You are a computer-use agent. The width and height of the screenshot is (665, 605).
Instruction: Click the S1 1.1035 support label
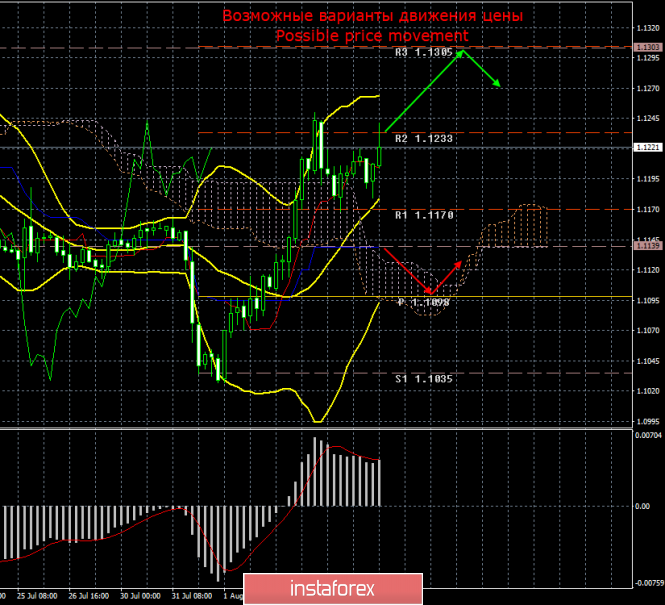pos(424,379)
